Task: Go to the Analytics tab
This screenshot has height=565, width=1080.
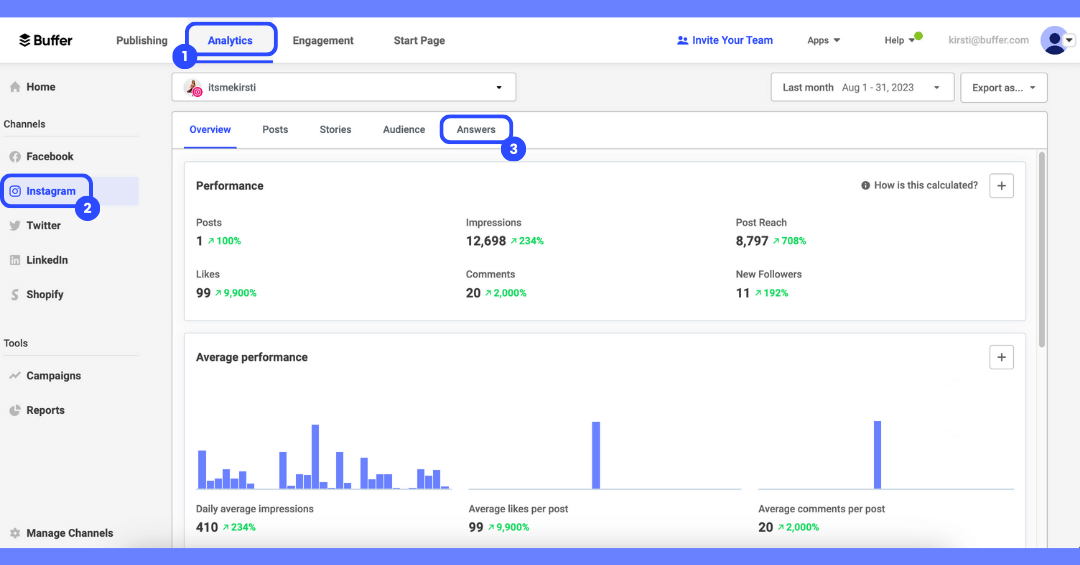Action: 230,41
